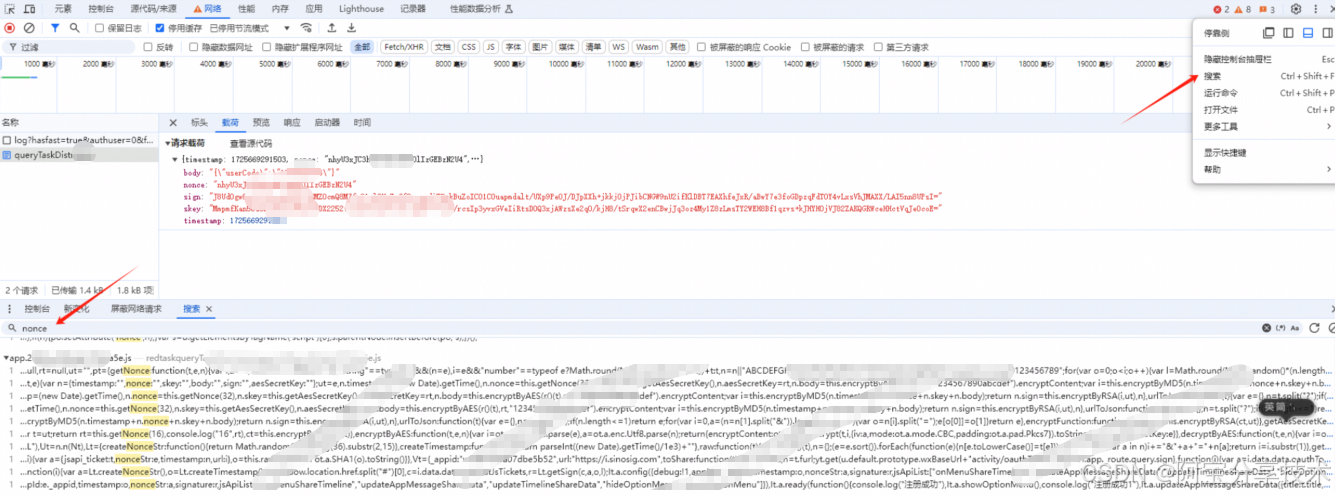Select 隐藏控制台抽屉栏 menu item
The width and height of the screenshot is (1335, 495).
[x=1267, y=59]
